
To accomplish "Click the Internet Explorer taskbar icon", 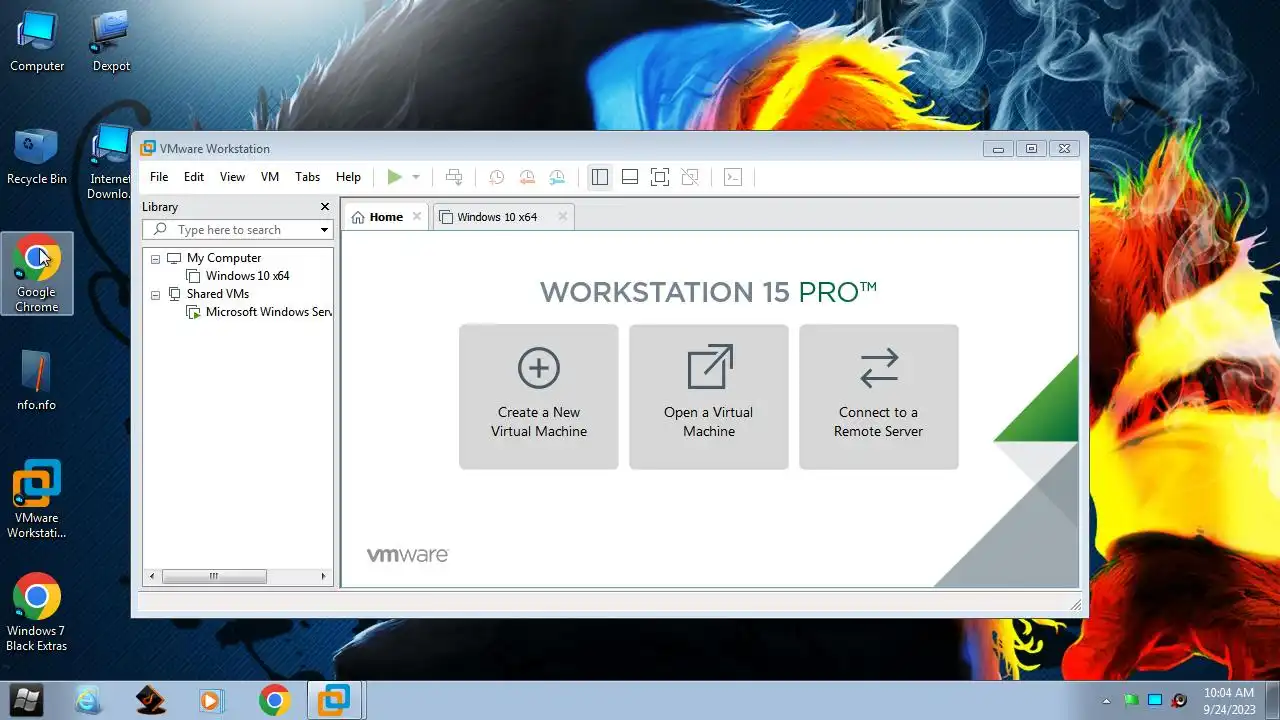I will coord(88,701).
